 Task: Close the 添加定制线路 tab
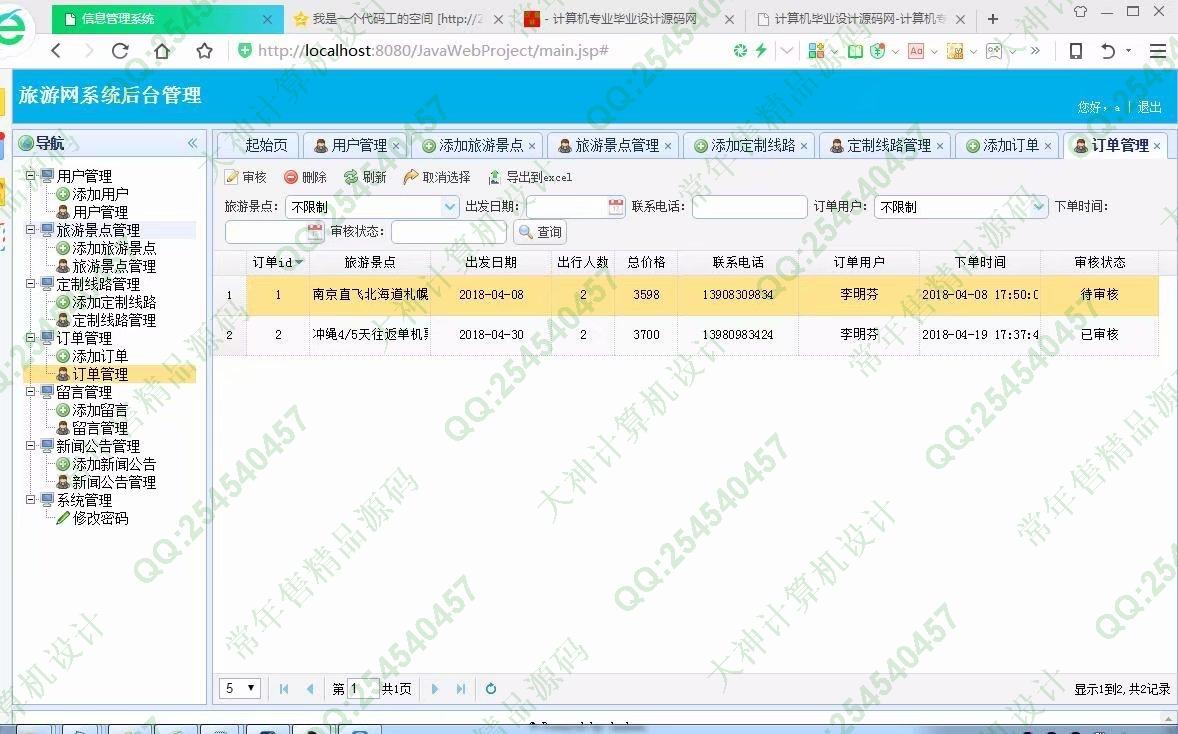pos(804,146)
